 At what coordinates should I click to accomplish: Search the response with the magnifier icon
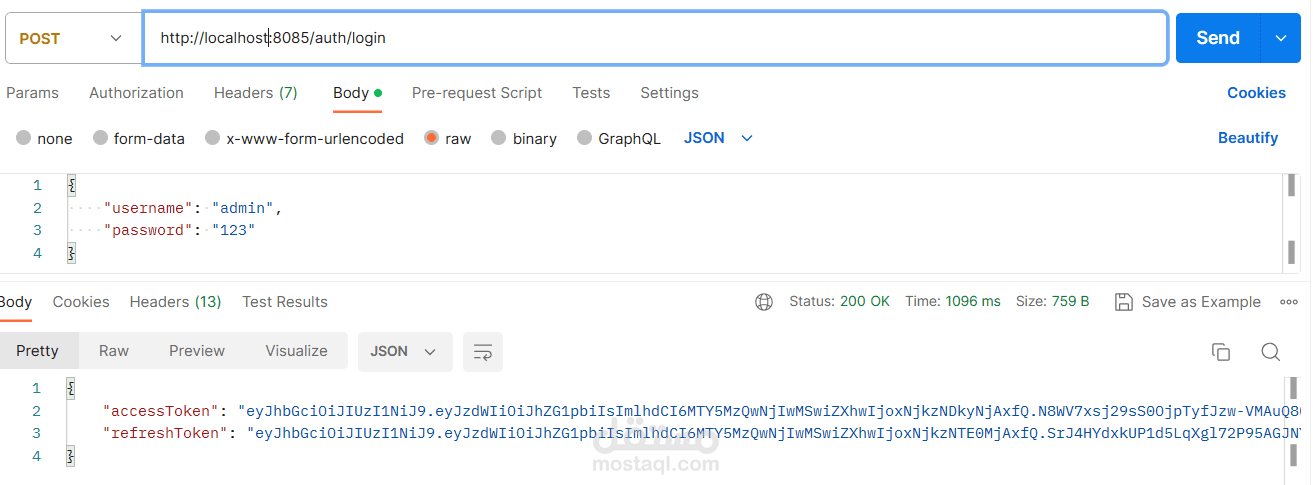[x=1270, y=352]
